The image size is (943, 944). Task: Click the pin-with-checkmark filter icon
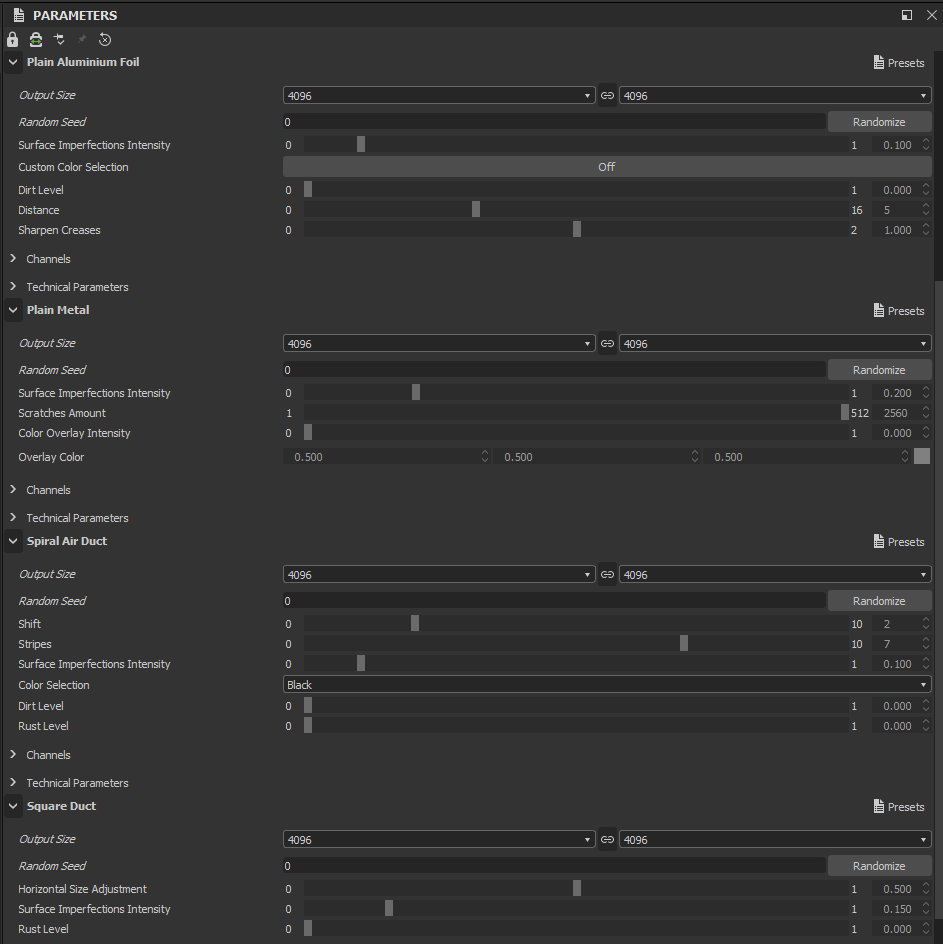coord(59,40)
